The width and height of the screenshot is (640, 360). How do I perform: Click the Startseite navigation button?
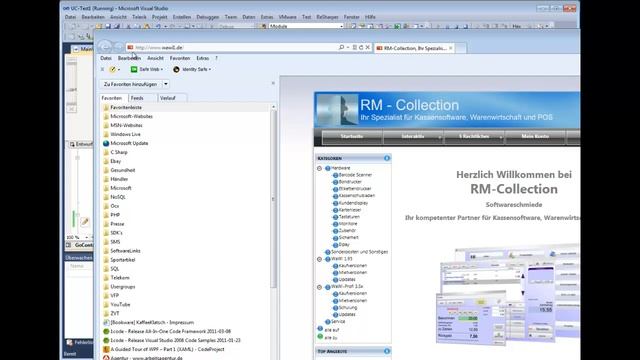pyautogui.click(x=352, y=137)
